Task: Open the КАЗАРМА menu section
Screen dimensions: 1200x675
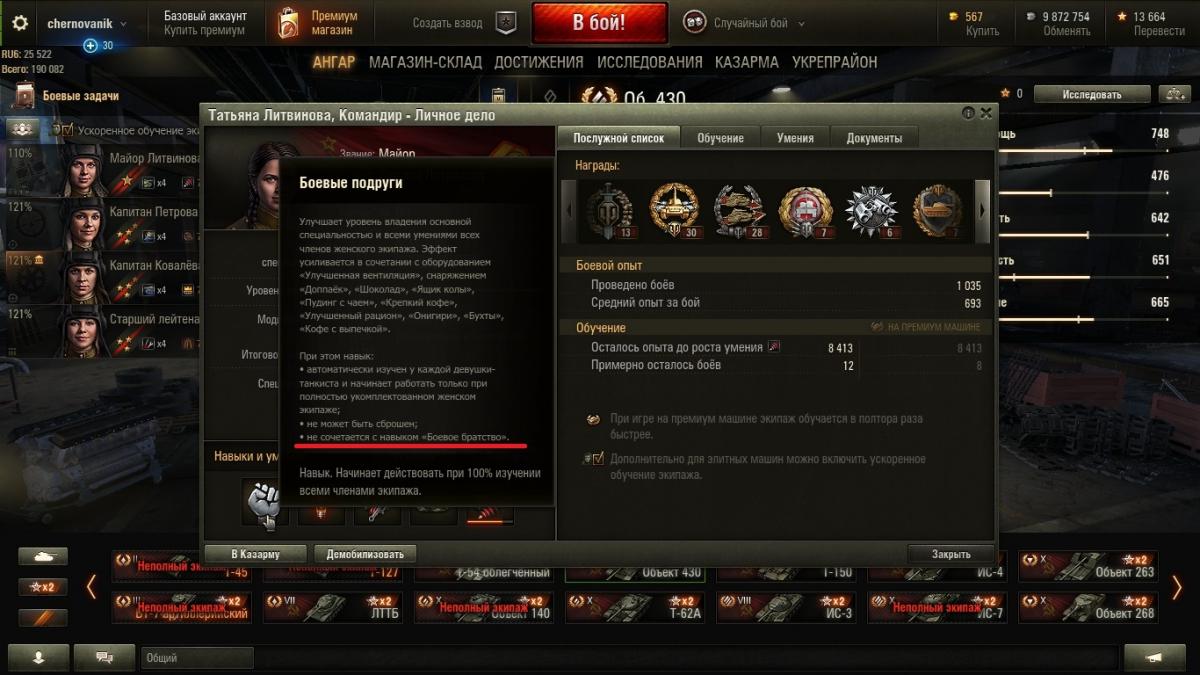Action: (746, 62)
